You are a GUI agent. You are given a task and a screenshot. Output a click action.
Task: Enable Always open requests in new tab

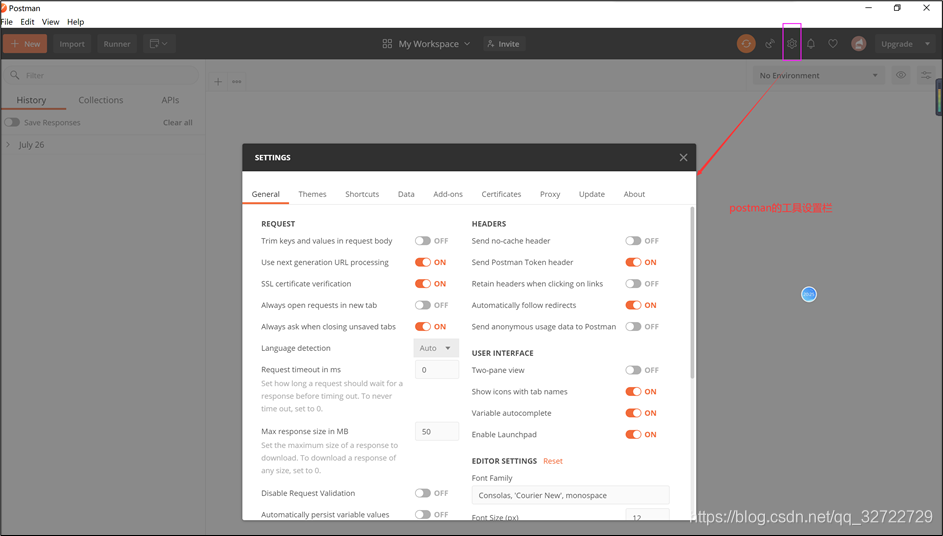tap(423, 305)
